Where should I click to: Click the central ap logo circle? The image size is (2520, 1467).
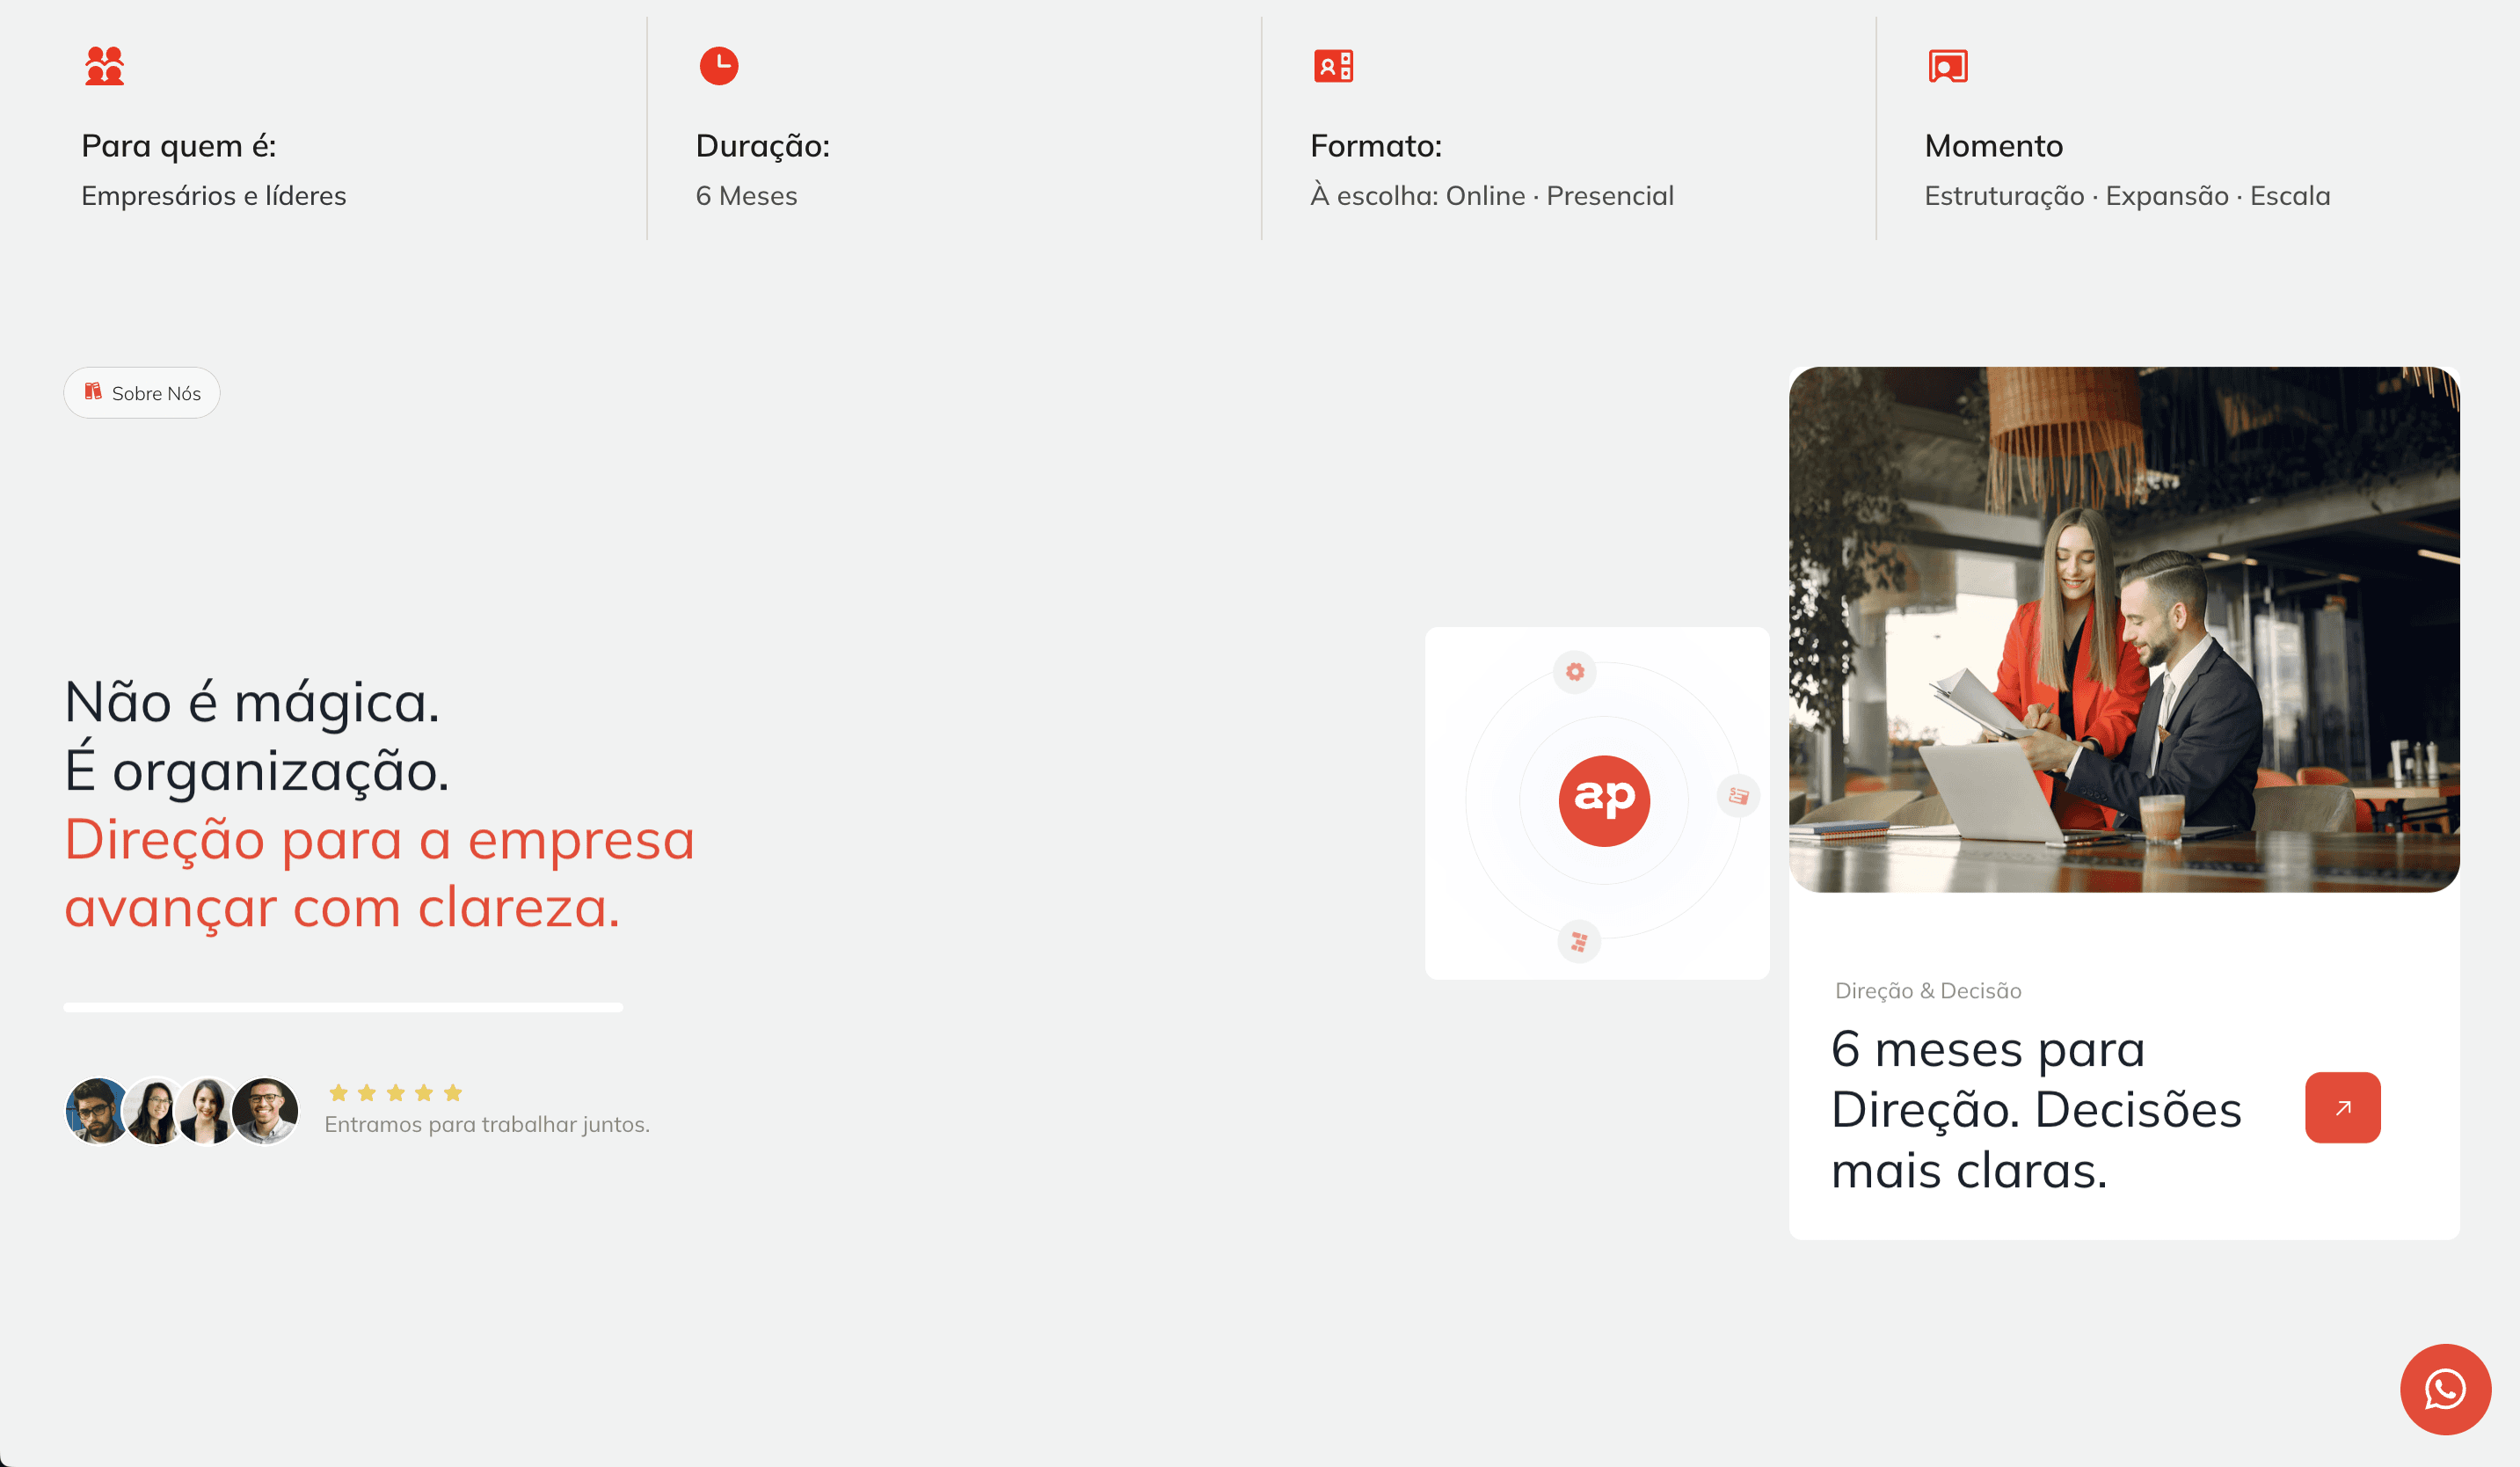coord(1604,800)
